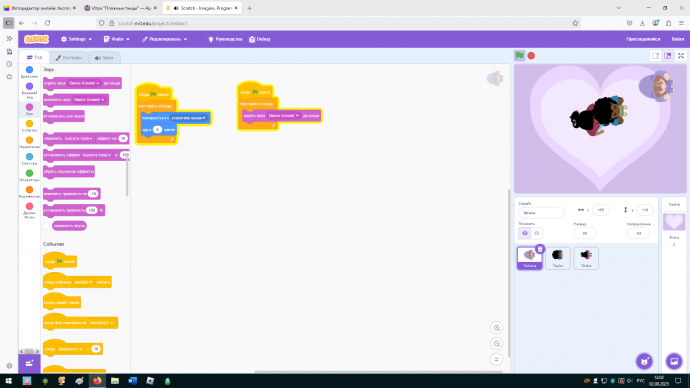Delete the Tatiana sprite with the trash icon
690x388 pixels.
click(540, 249)
